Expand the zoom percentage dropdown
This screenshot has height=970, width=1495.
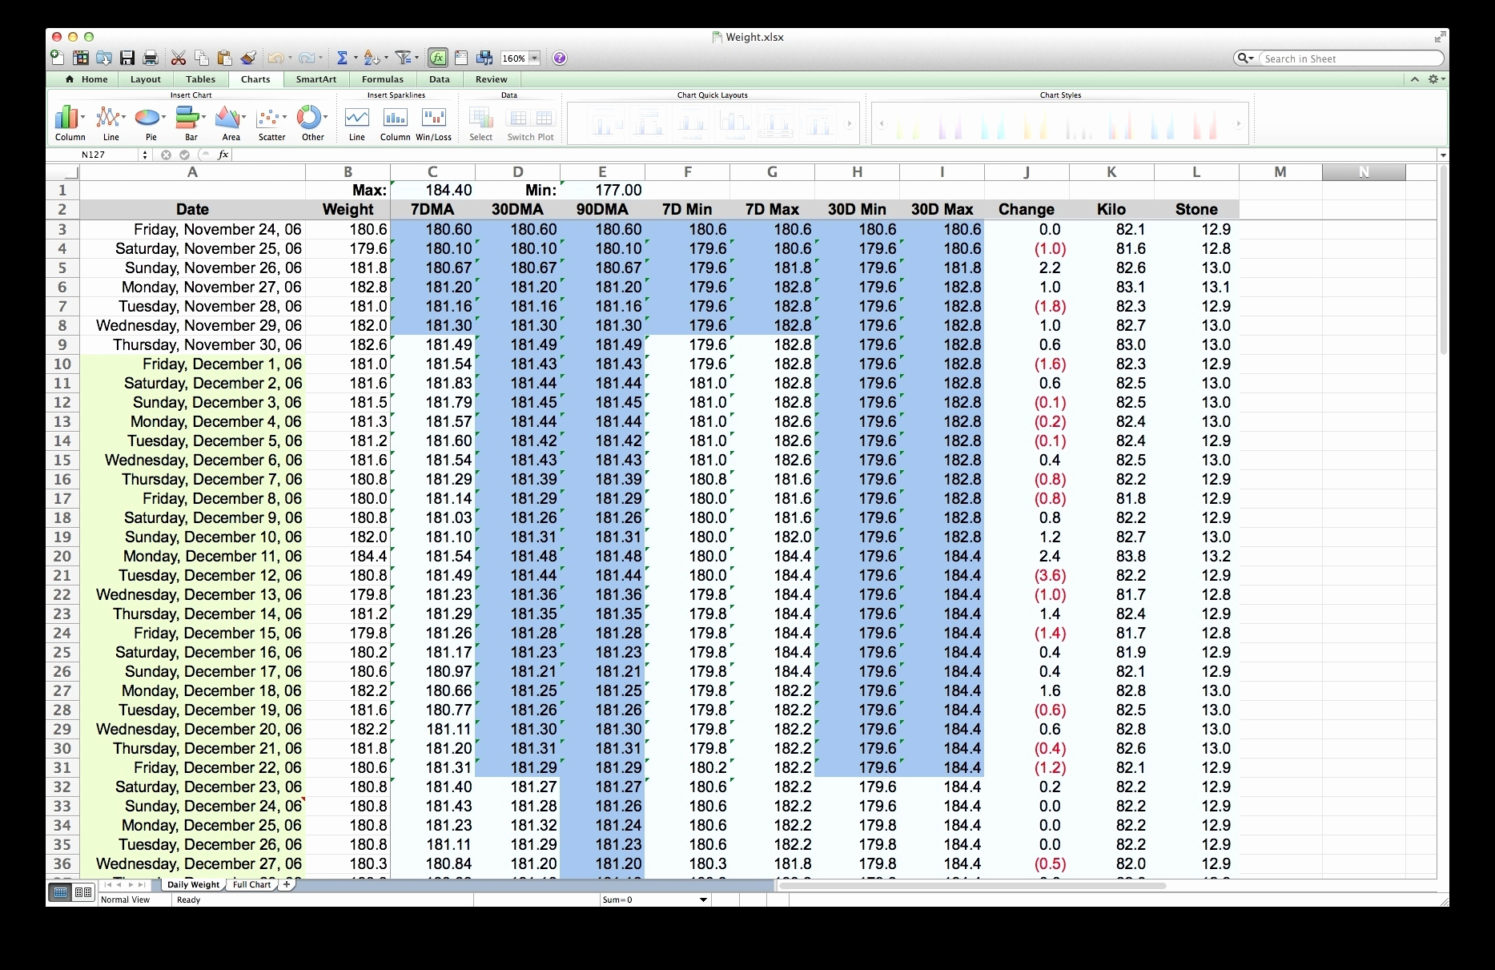pos(533,57)
